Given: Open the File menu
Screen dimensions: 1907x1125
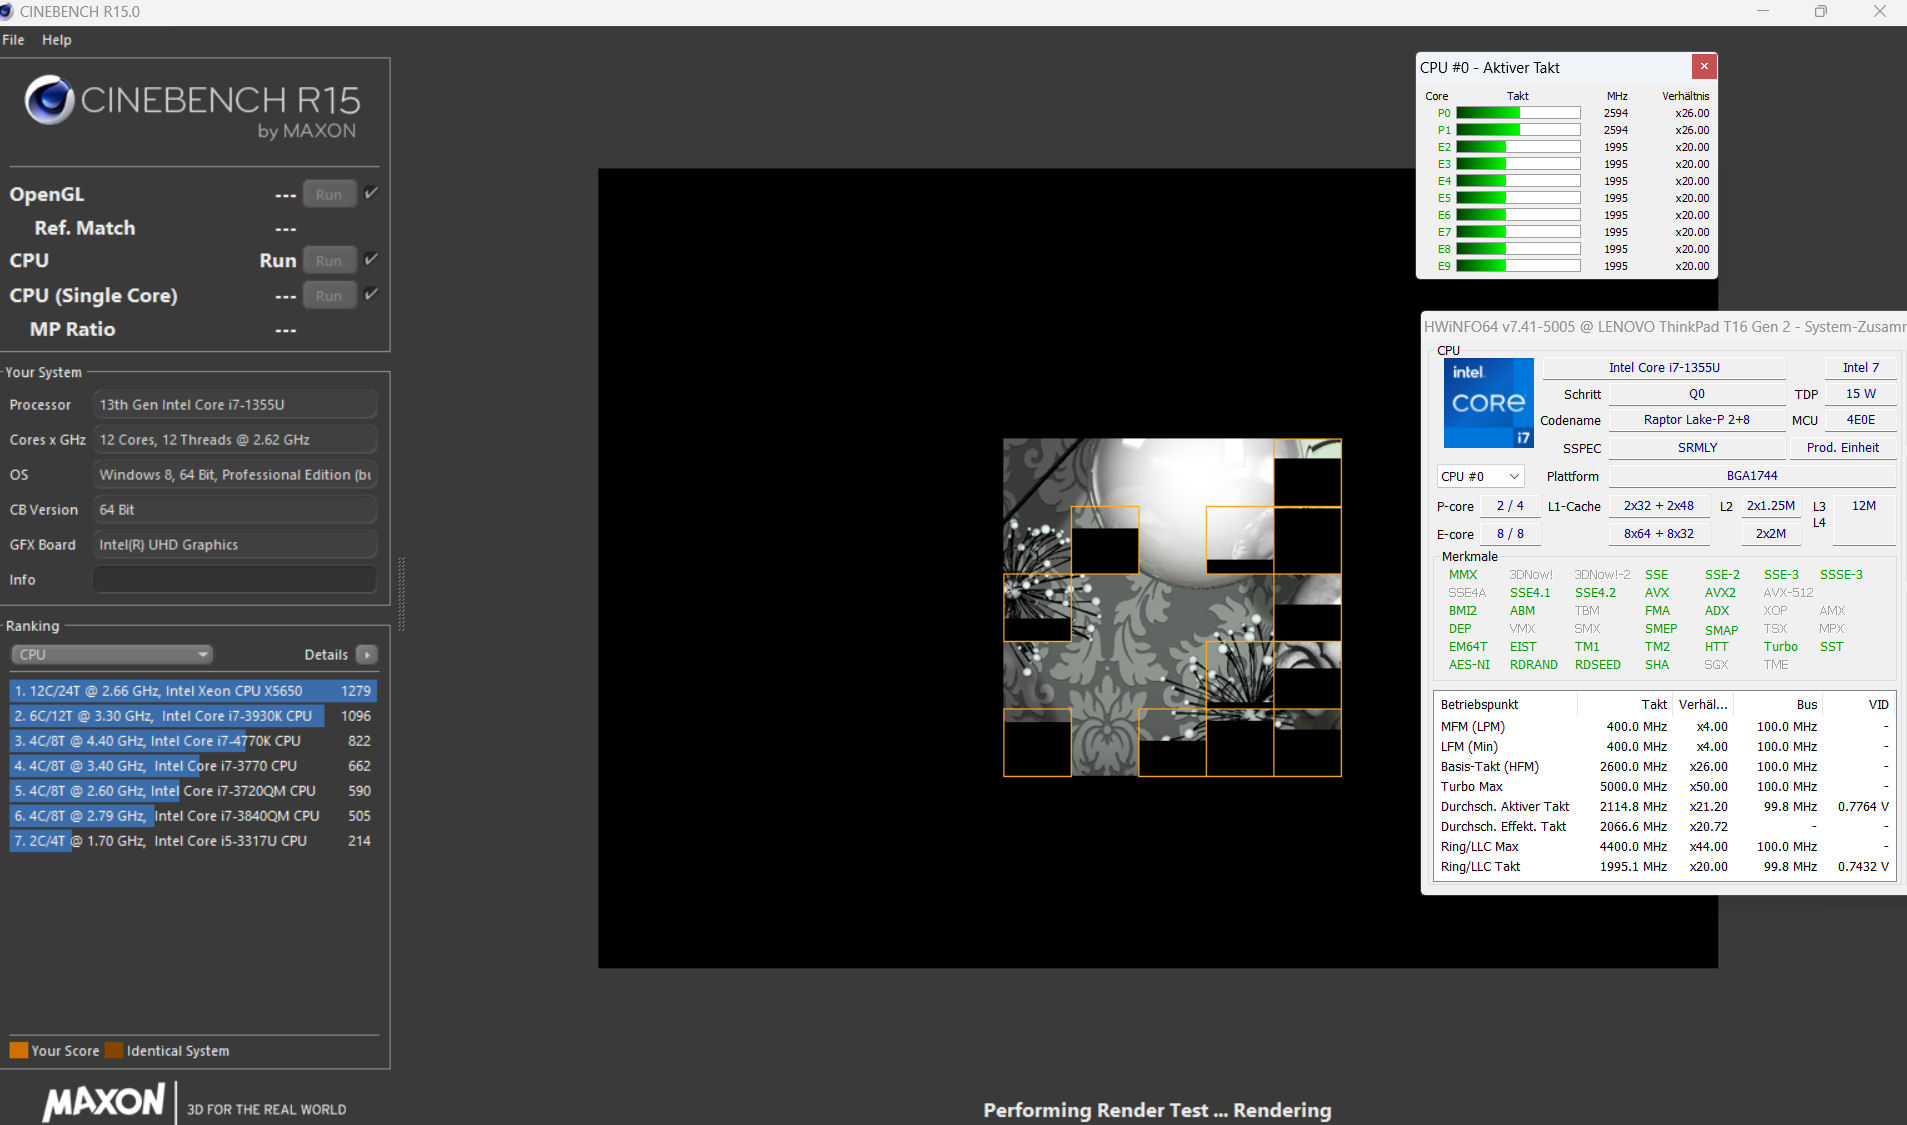Looking at the screenshot, I should pyautogui.click(x=13, y=40).
